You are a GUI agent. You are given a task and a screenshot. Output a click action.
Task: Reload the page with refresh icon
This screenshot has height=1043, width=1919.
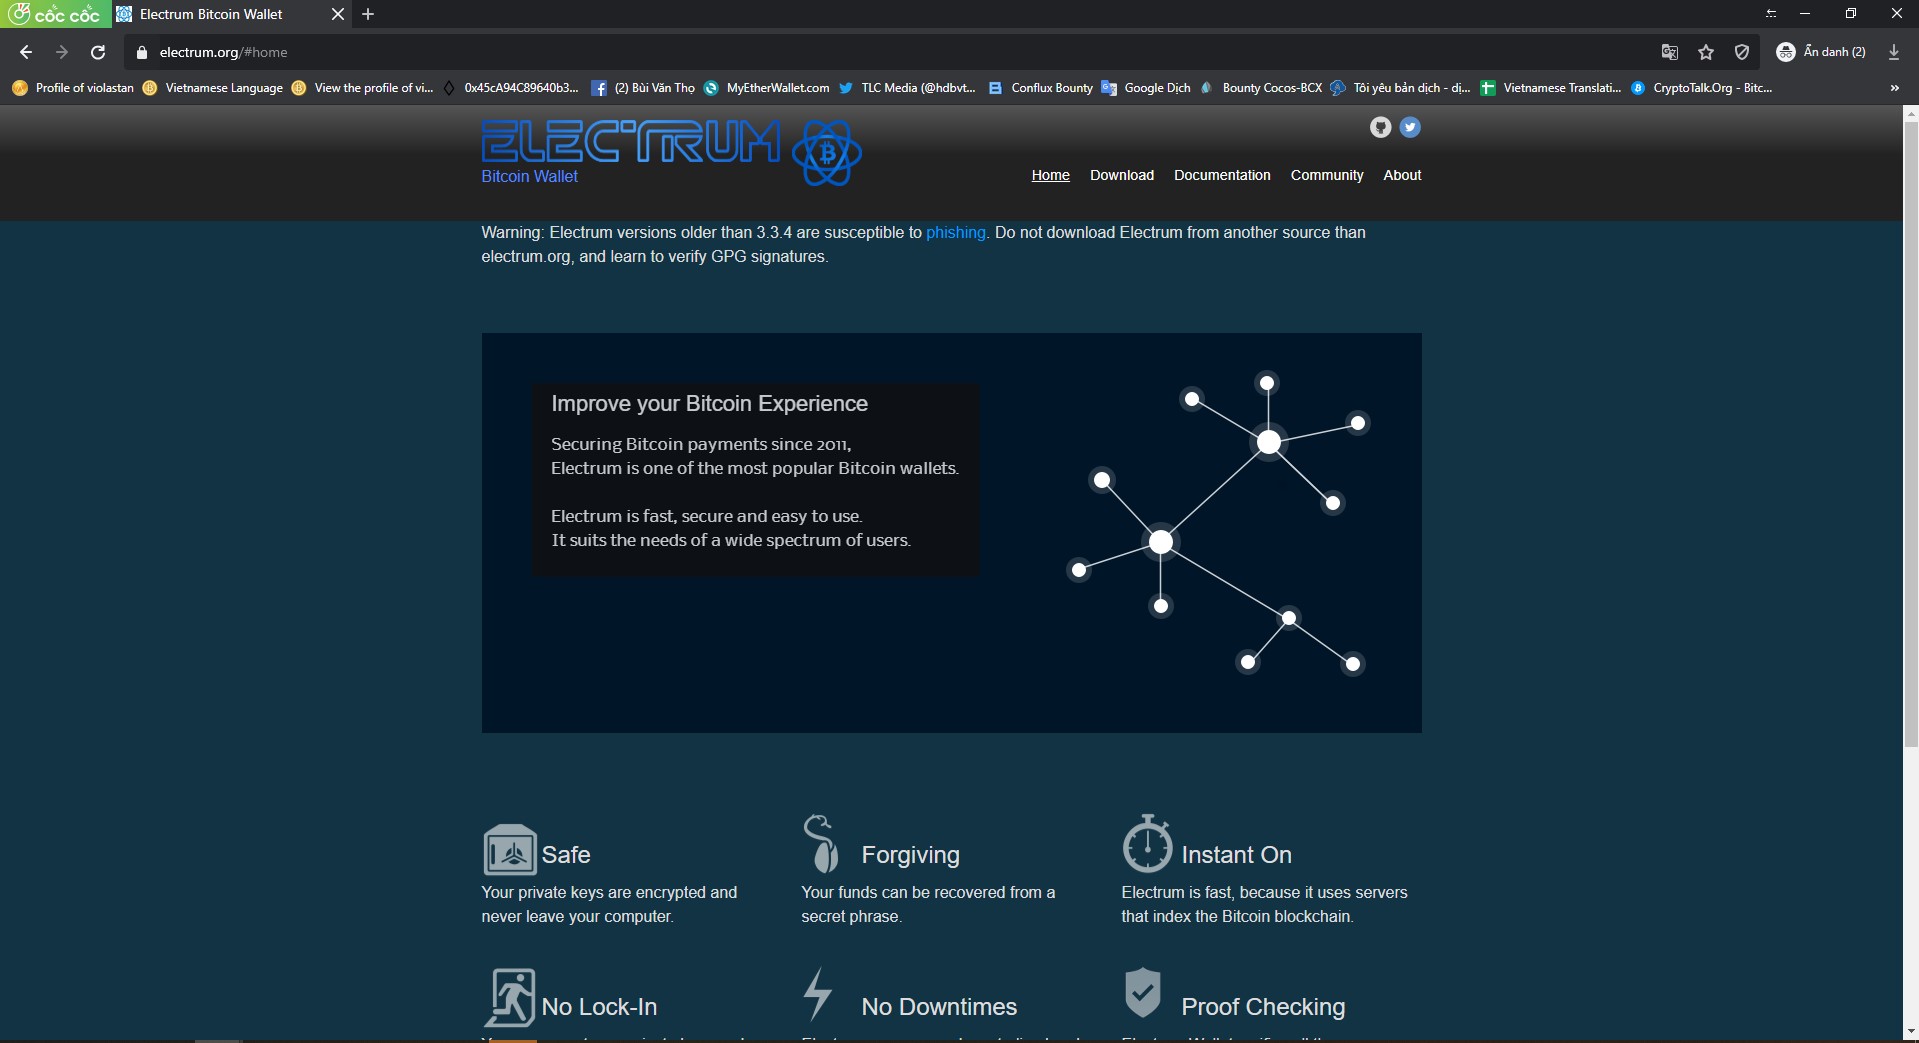pyautogui.click(x=98, y=52)
